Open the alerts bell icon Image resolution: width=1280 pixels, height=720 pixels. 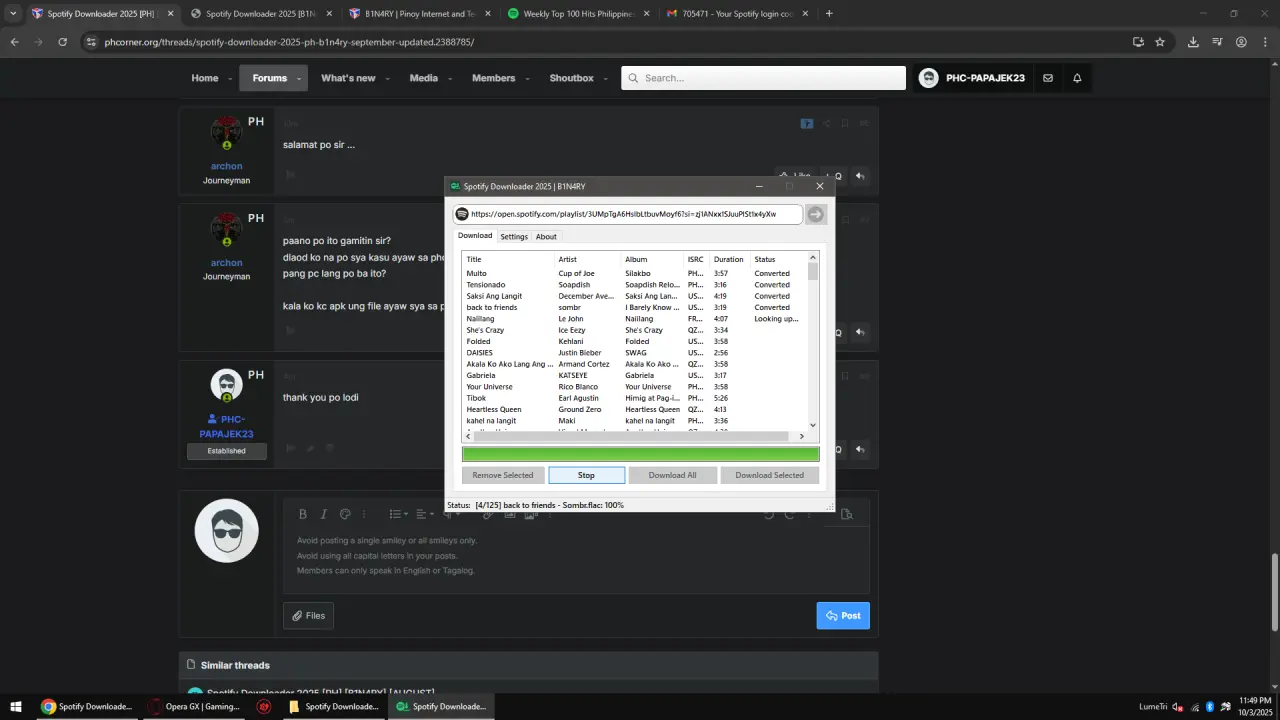coord(1077,78)
